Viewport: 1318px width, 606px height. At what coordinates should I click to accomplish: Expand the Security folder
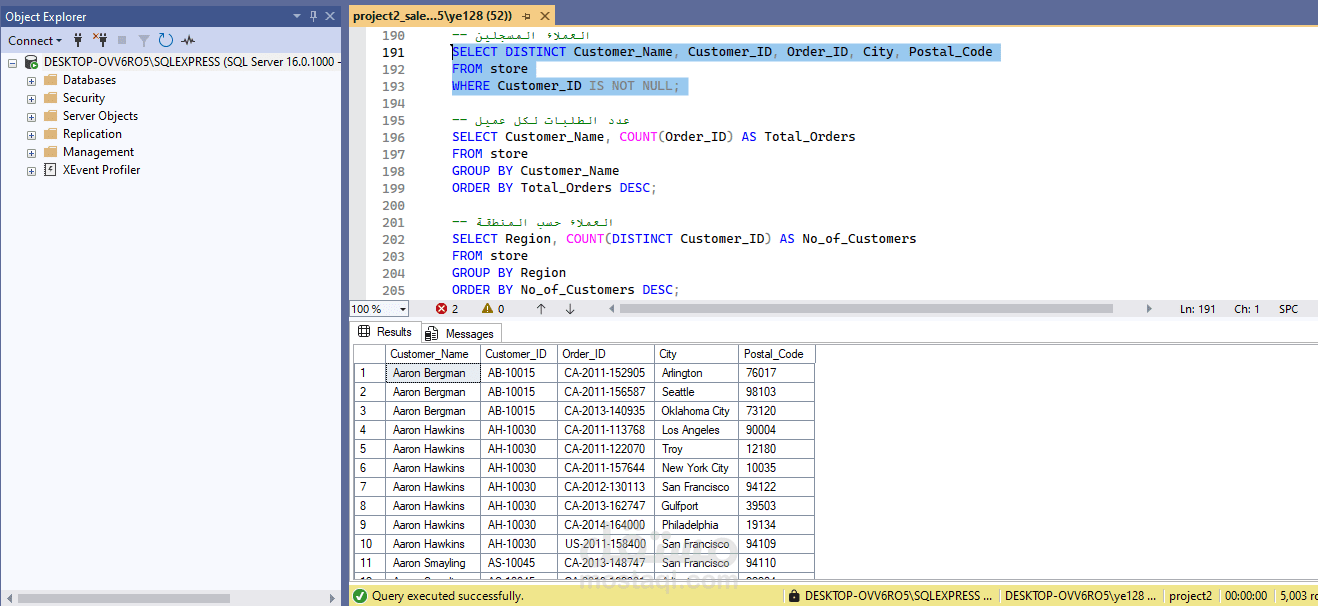tap(31, 98)
